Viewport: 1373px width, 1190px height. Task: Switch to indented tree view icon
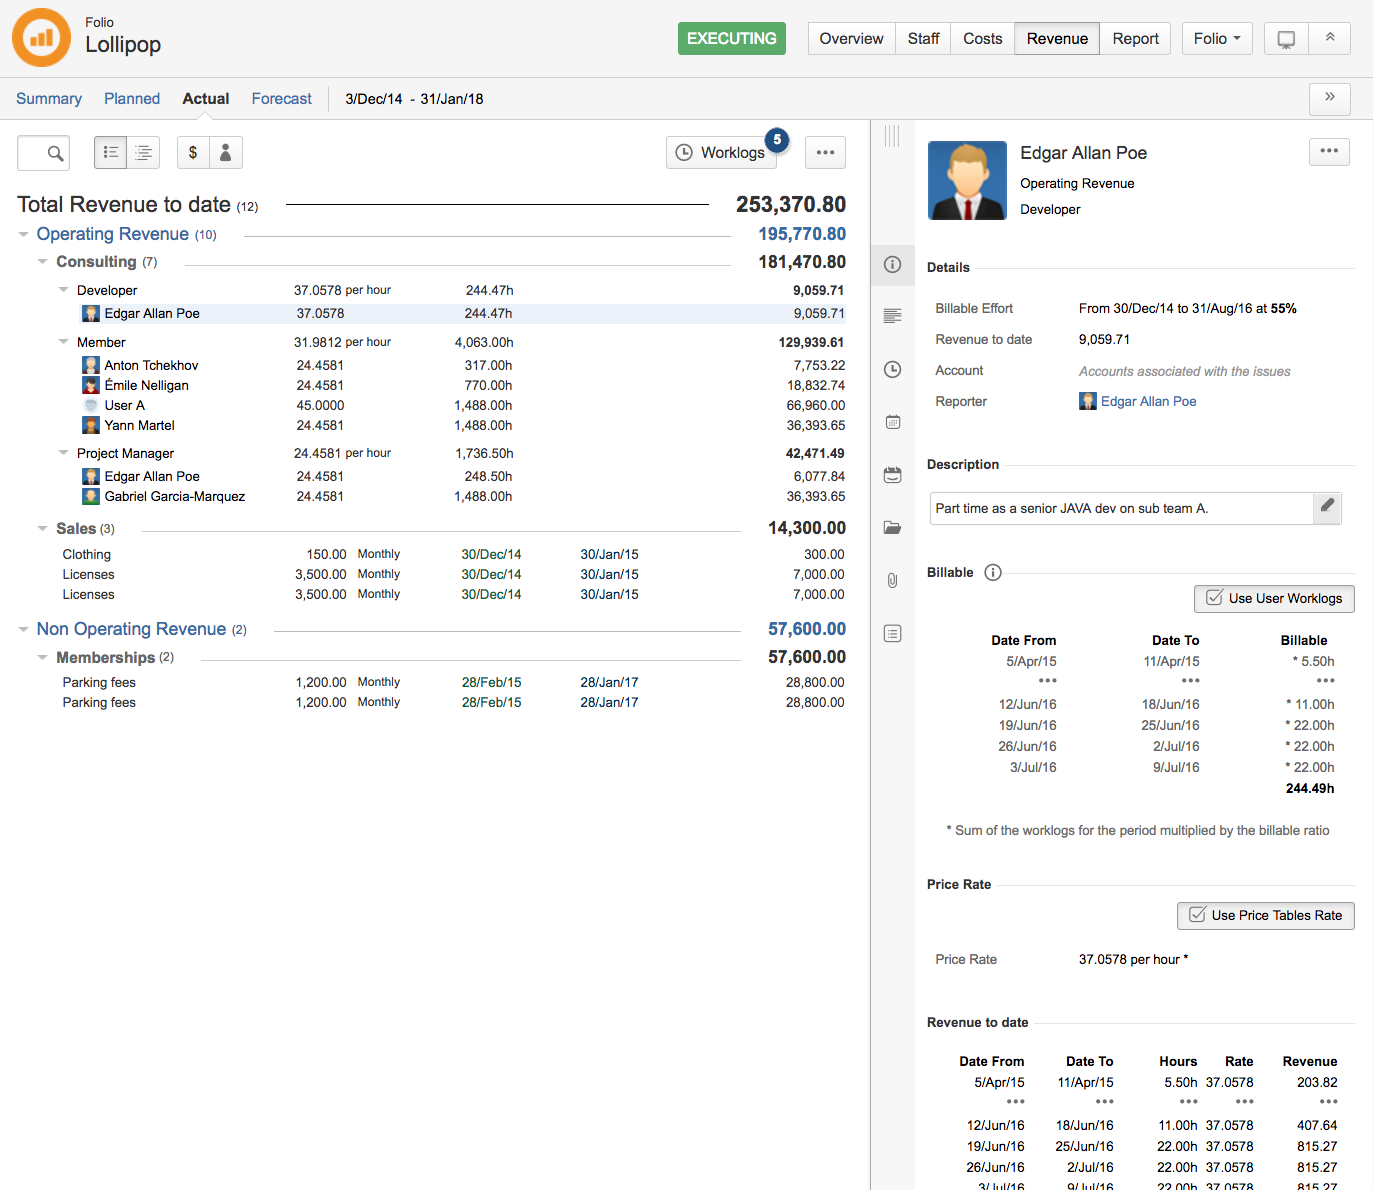144,153
